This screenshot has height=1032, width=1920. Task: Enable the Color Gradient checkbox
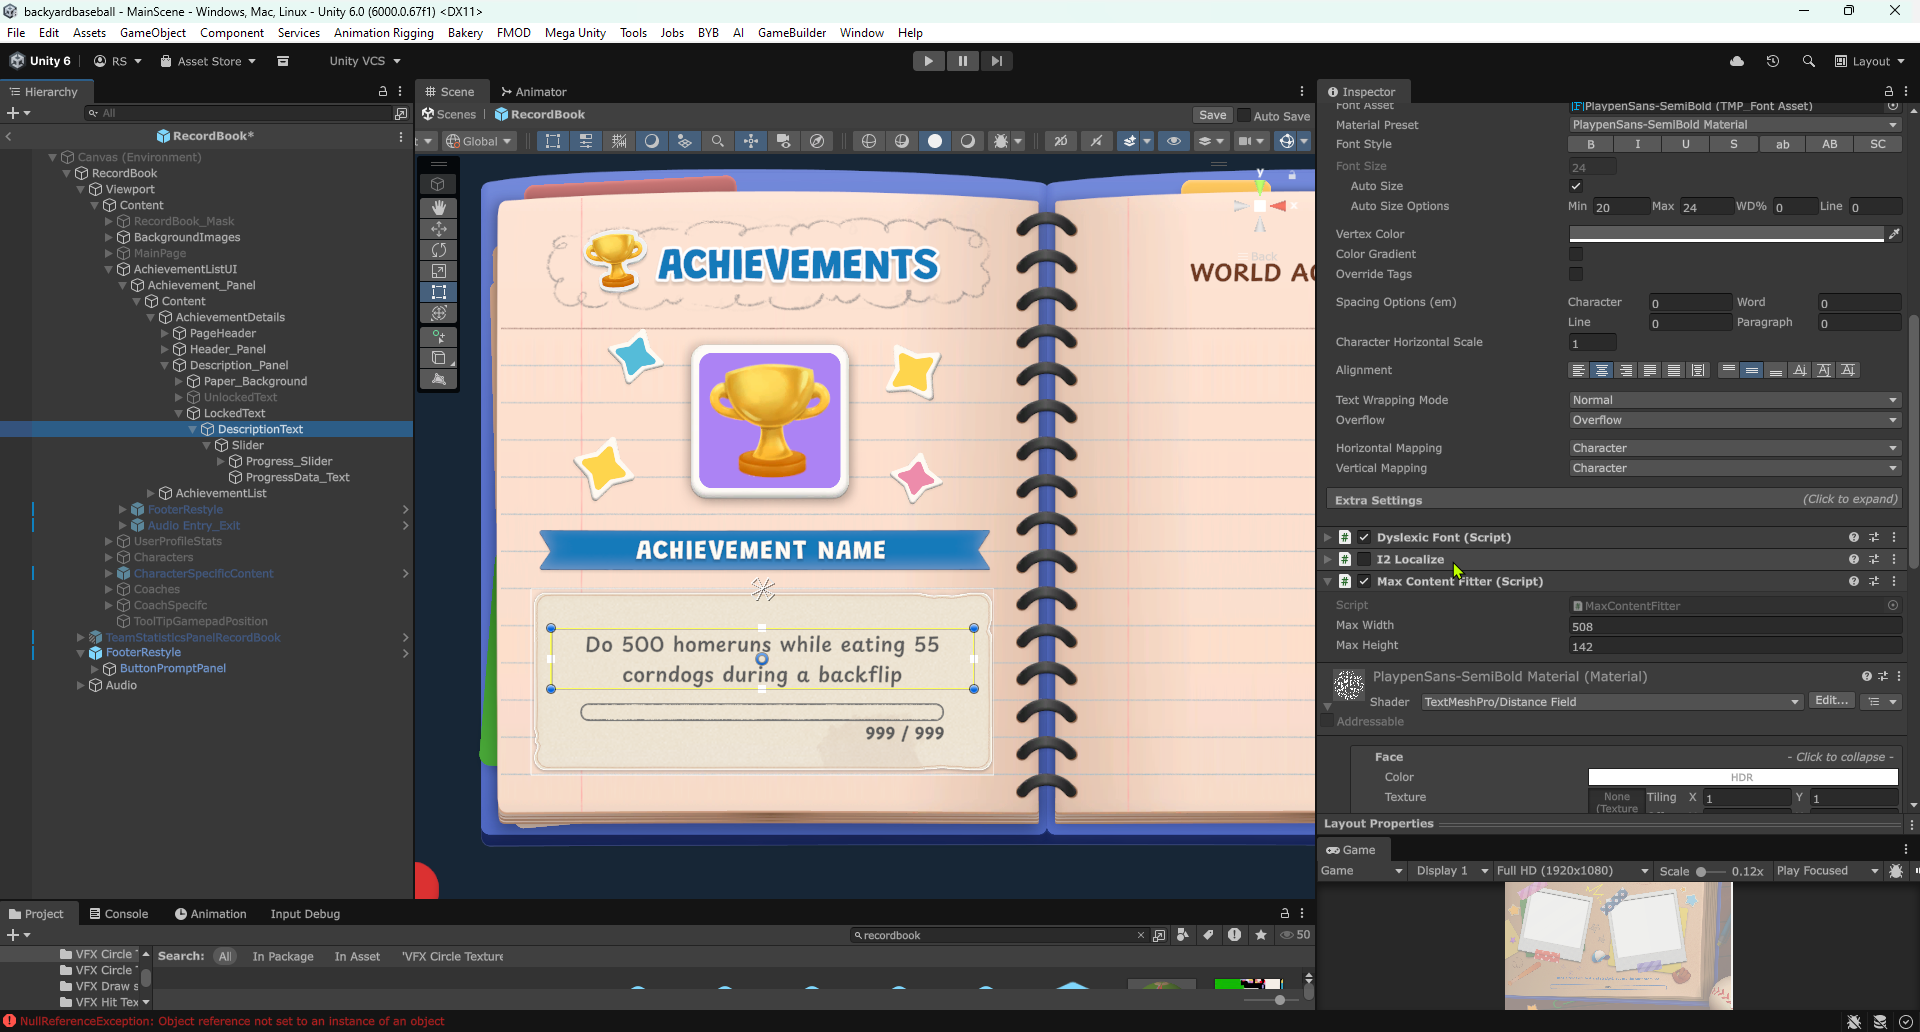(1576, 254)
